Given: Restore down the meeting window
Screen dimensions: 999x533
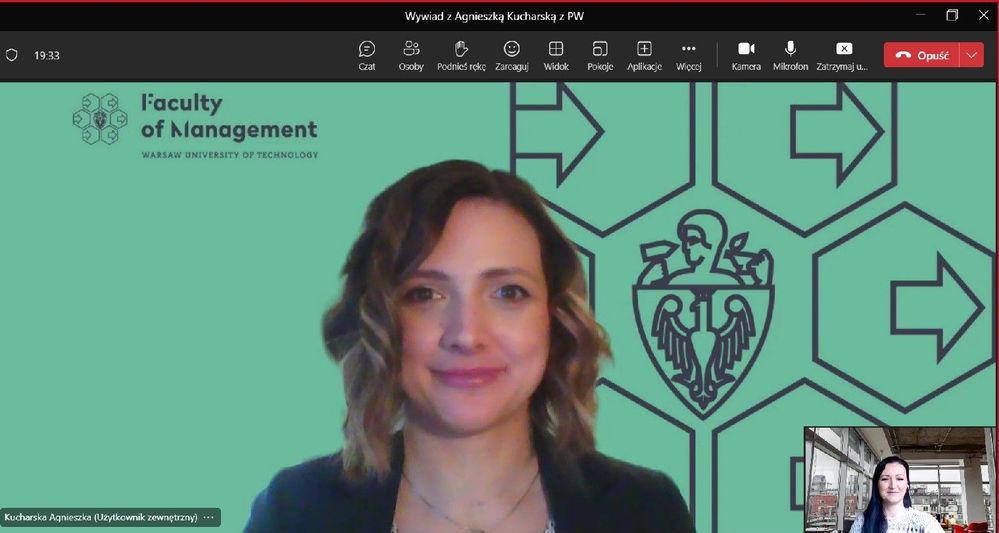Looking at the screenshot, I should tap(952, 15).
